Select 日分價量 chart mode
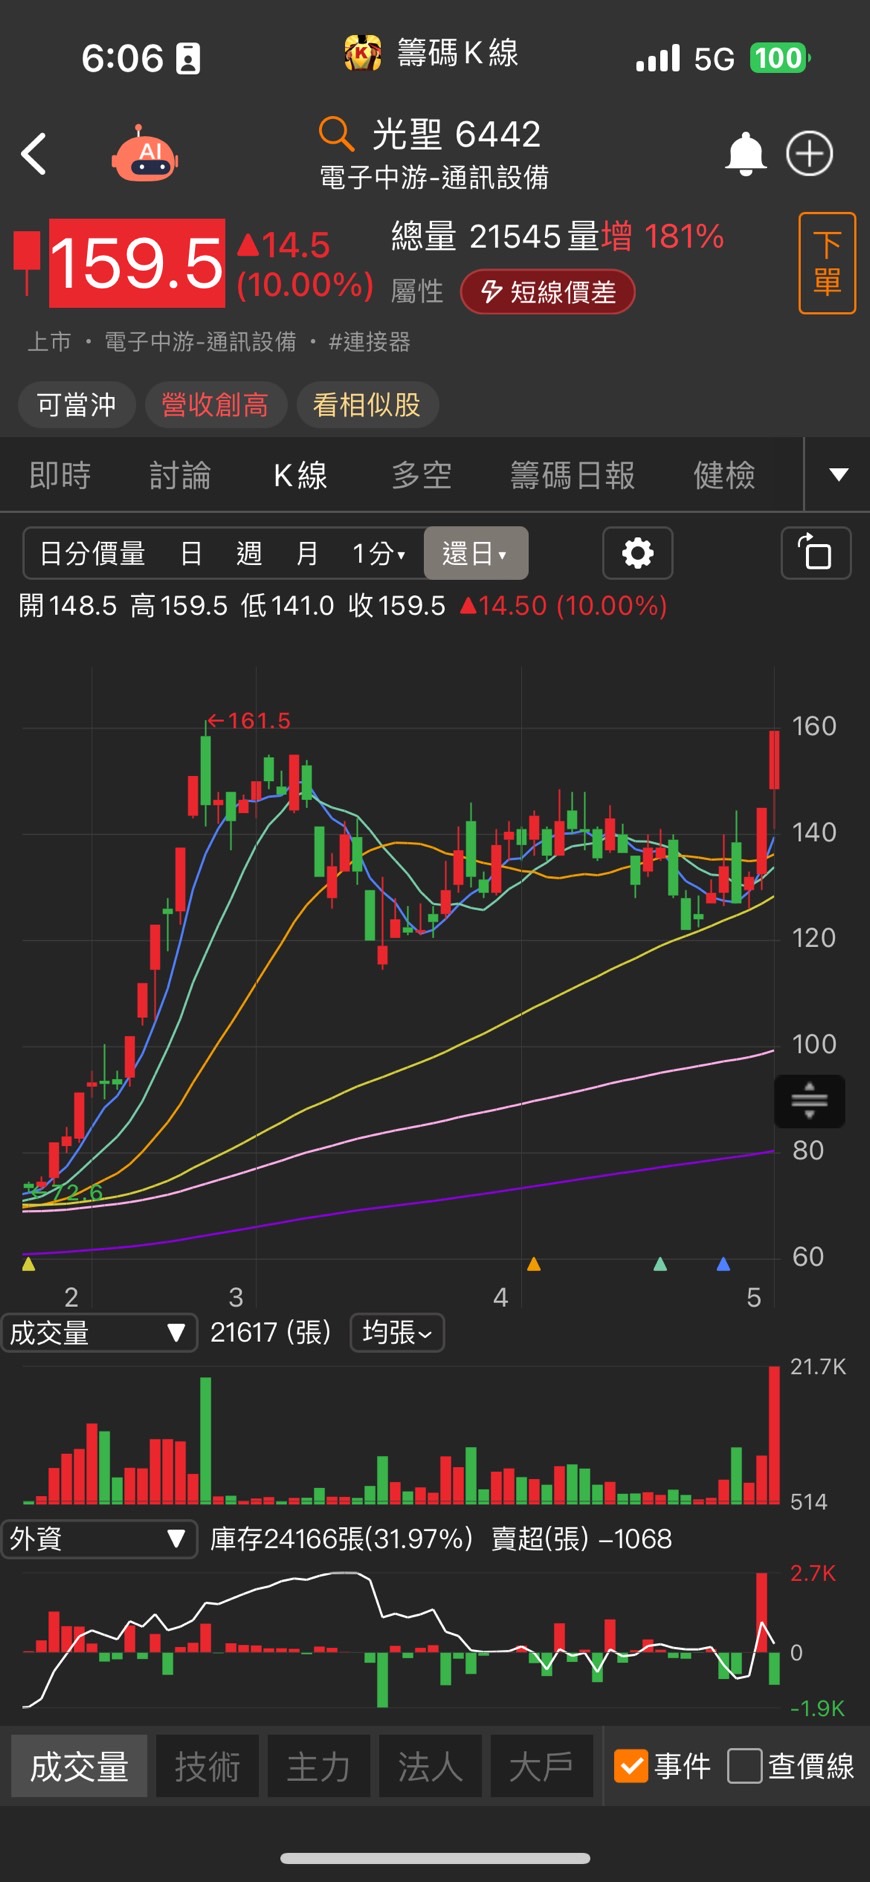 coord(92,553)
